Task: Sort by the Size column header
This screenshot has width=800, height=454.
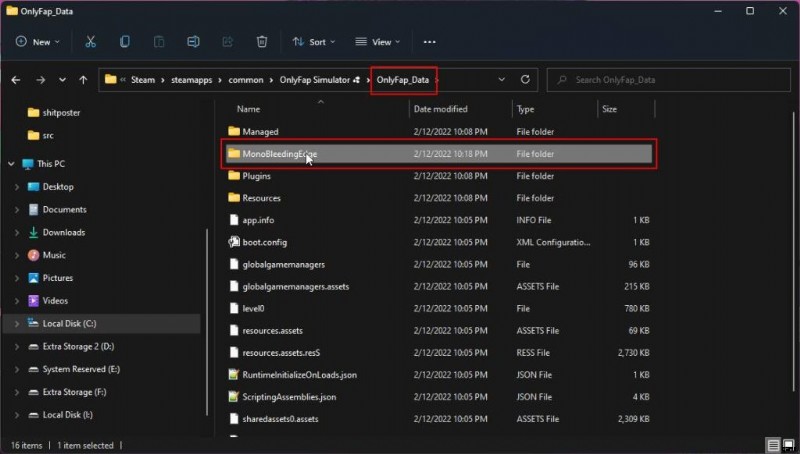Action: (609, 109)
